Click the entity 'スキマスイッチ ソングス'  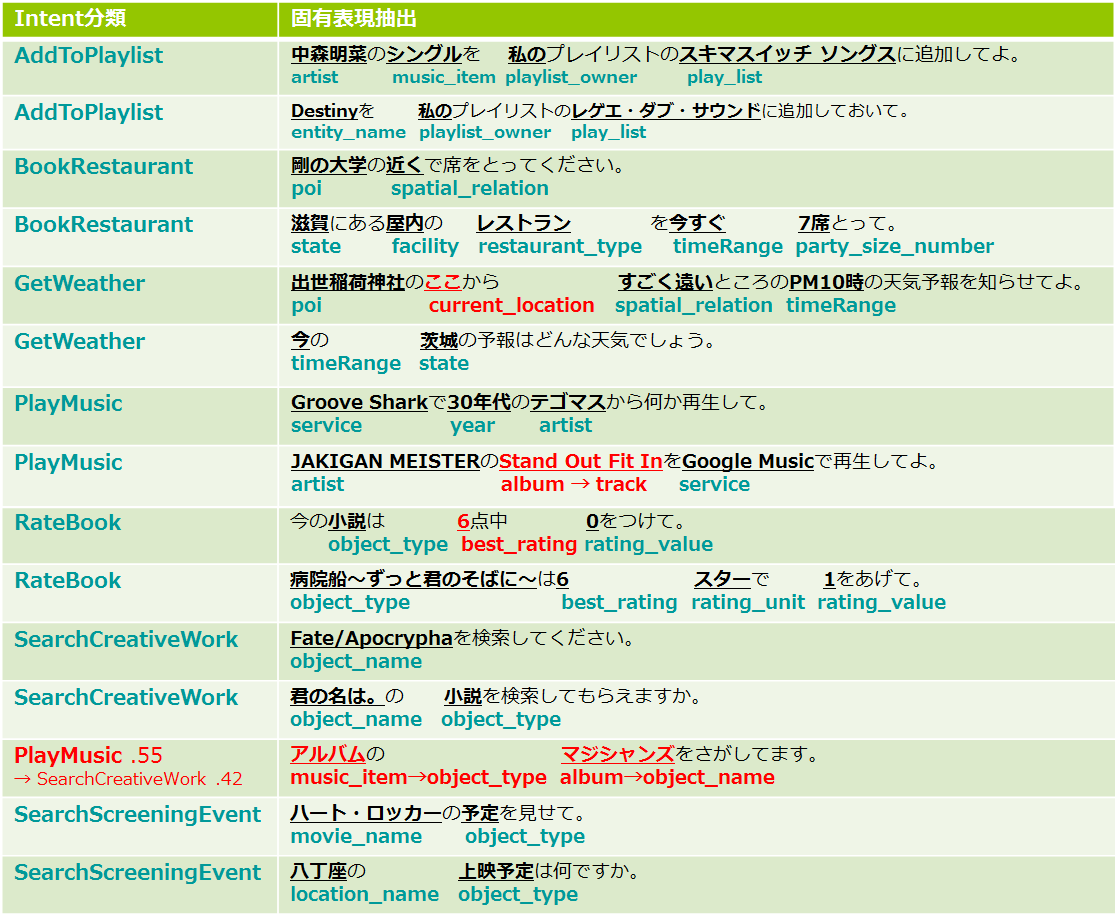coord(787,54)
